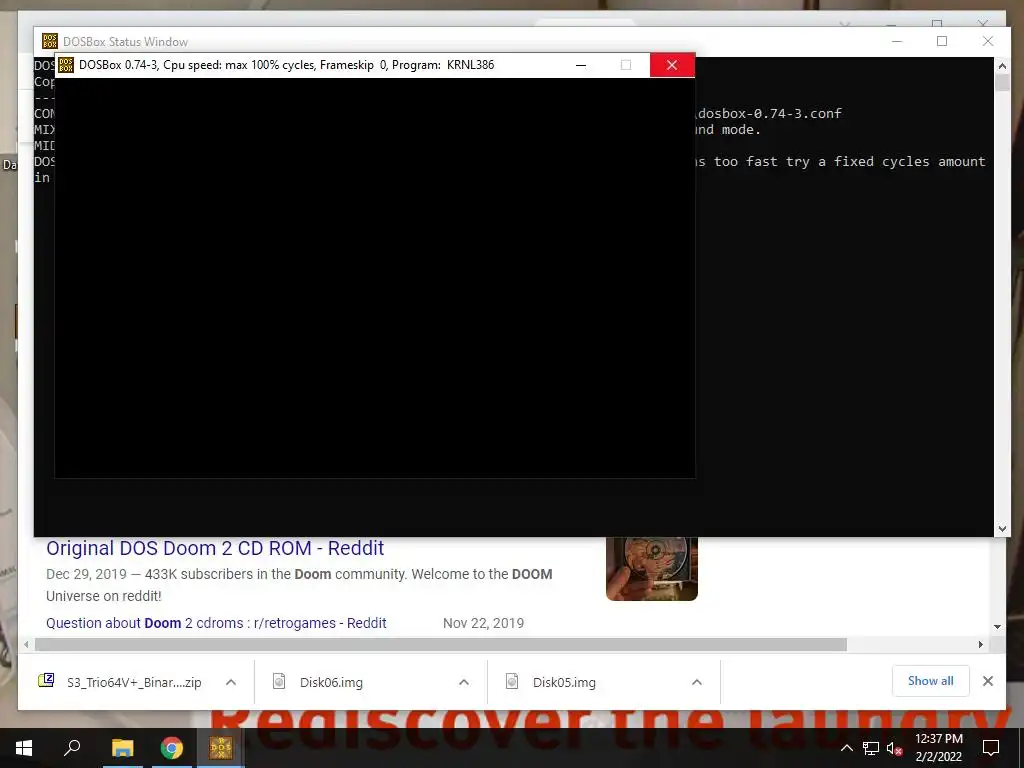The image size is (1024, 768).
Task: Switch to Chrome in taskbar
Action: coord(172,748)
